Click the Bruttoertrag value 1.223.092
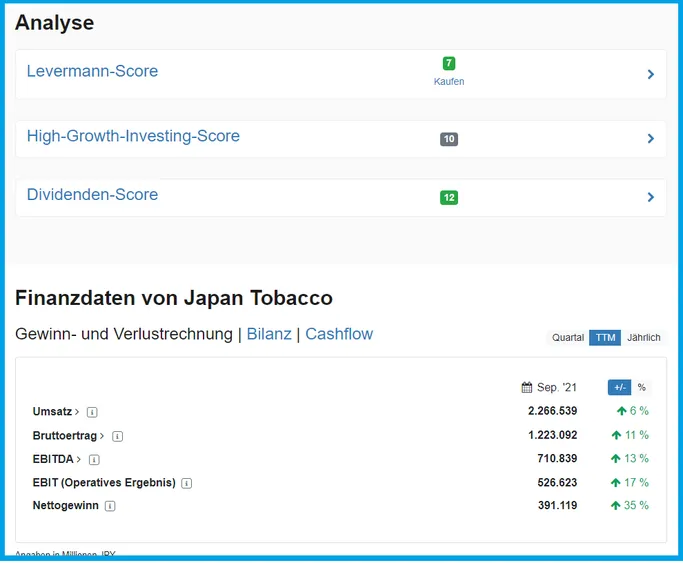 552,435
